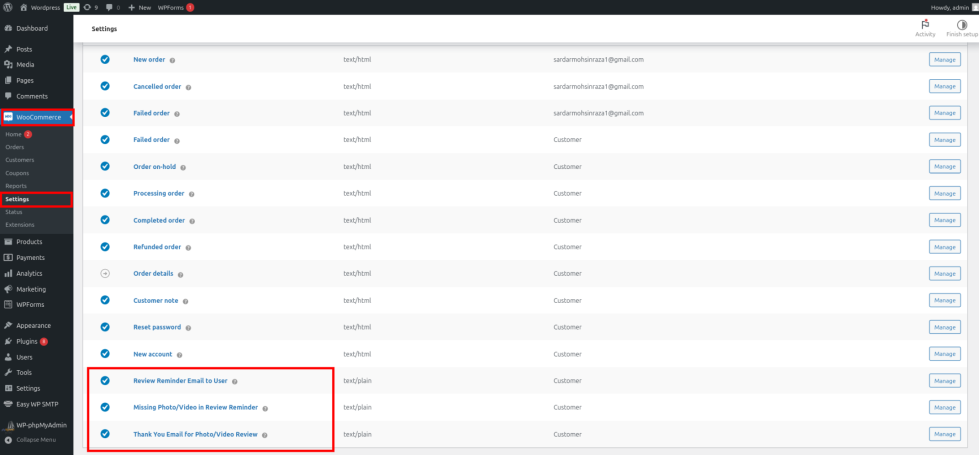Toggle enabled checkmark for Completed order
Viewport: 979px width, 455px height.
tap(105, 220)
